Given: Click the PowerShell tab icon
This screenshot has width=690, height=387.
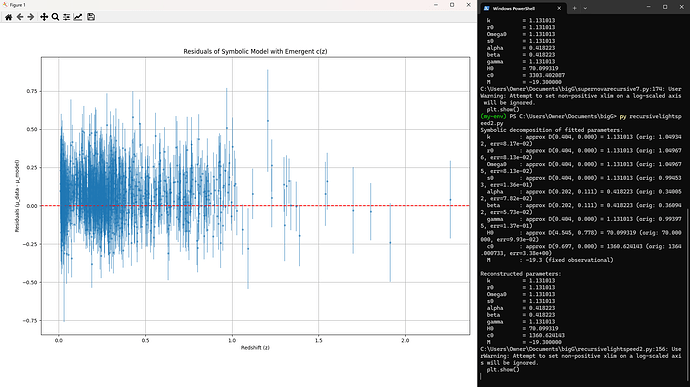Looking at the screenshot, I should click(x=487, y=8).
